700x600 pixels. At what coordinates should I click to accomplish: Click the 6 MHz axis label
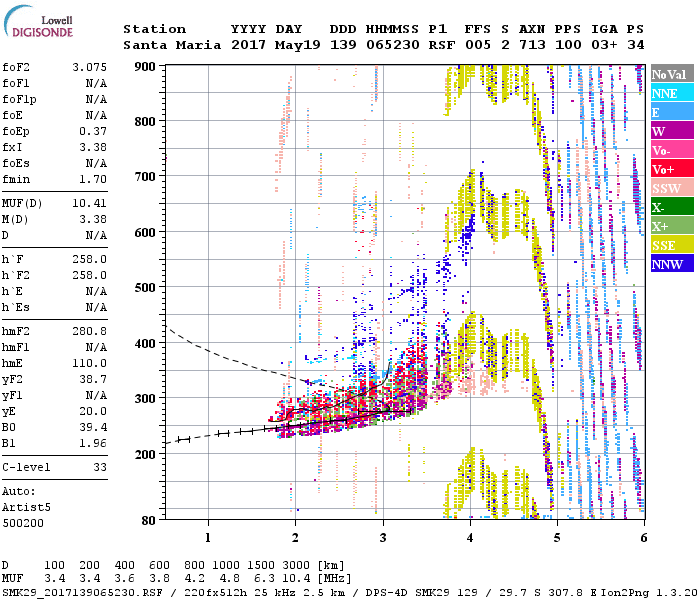point(643,538)
